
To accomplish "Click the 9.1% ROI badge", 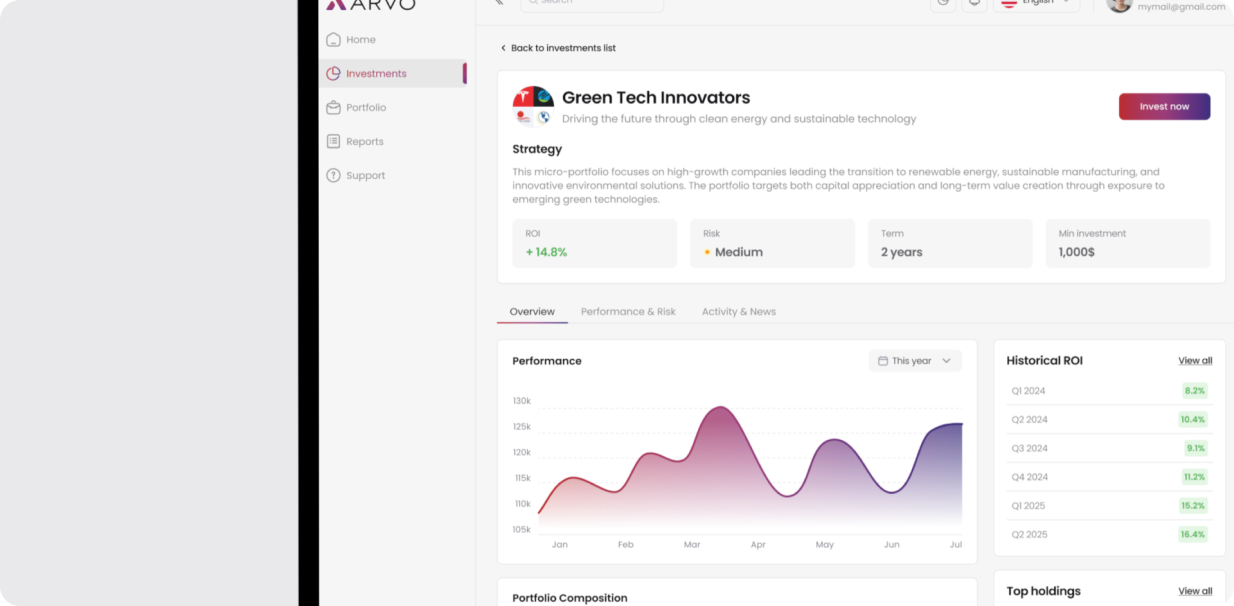I will (x=1196, y=448).
